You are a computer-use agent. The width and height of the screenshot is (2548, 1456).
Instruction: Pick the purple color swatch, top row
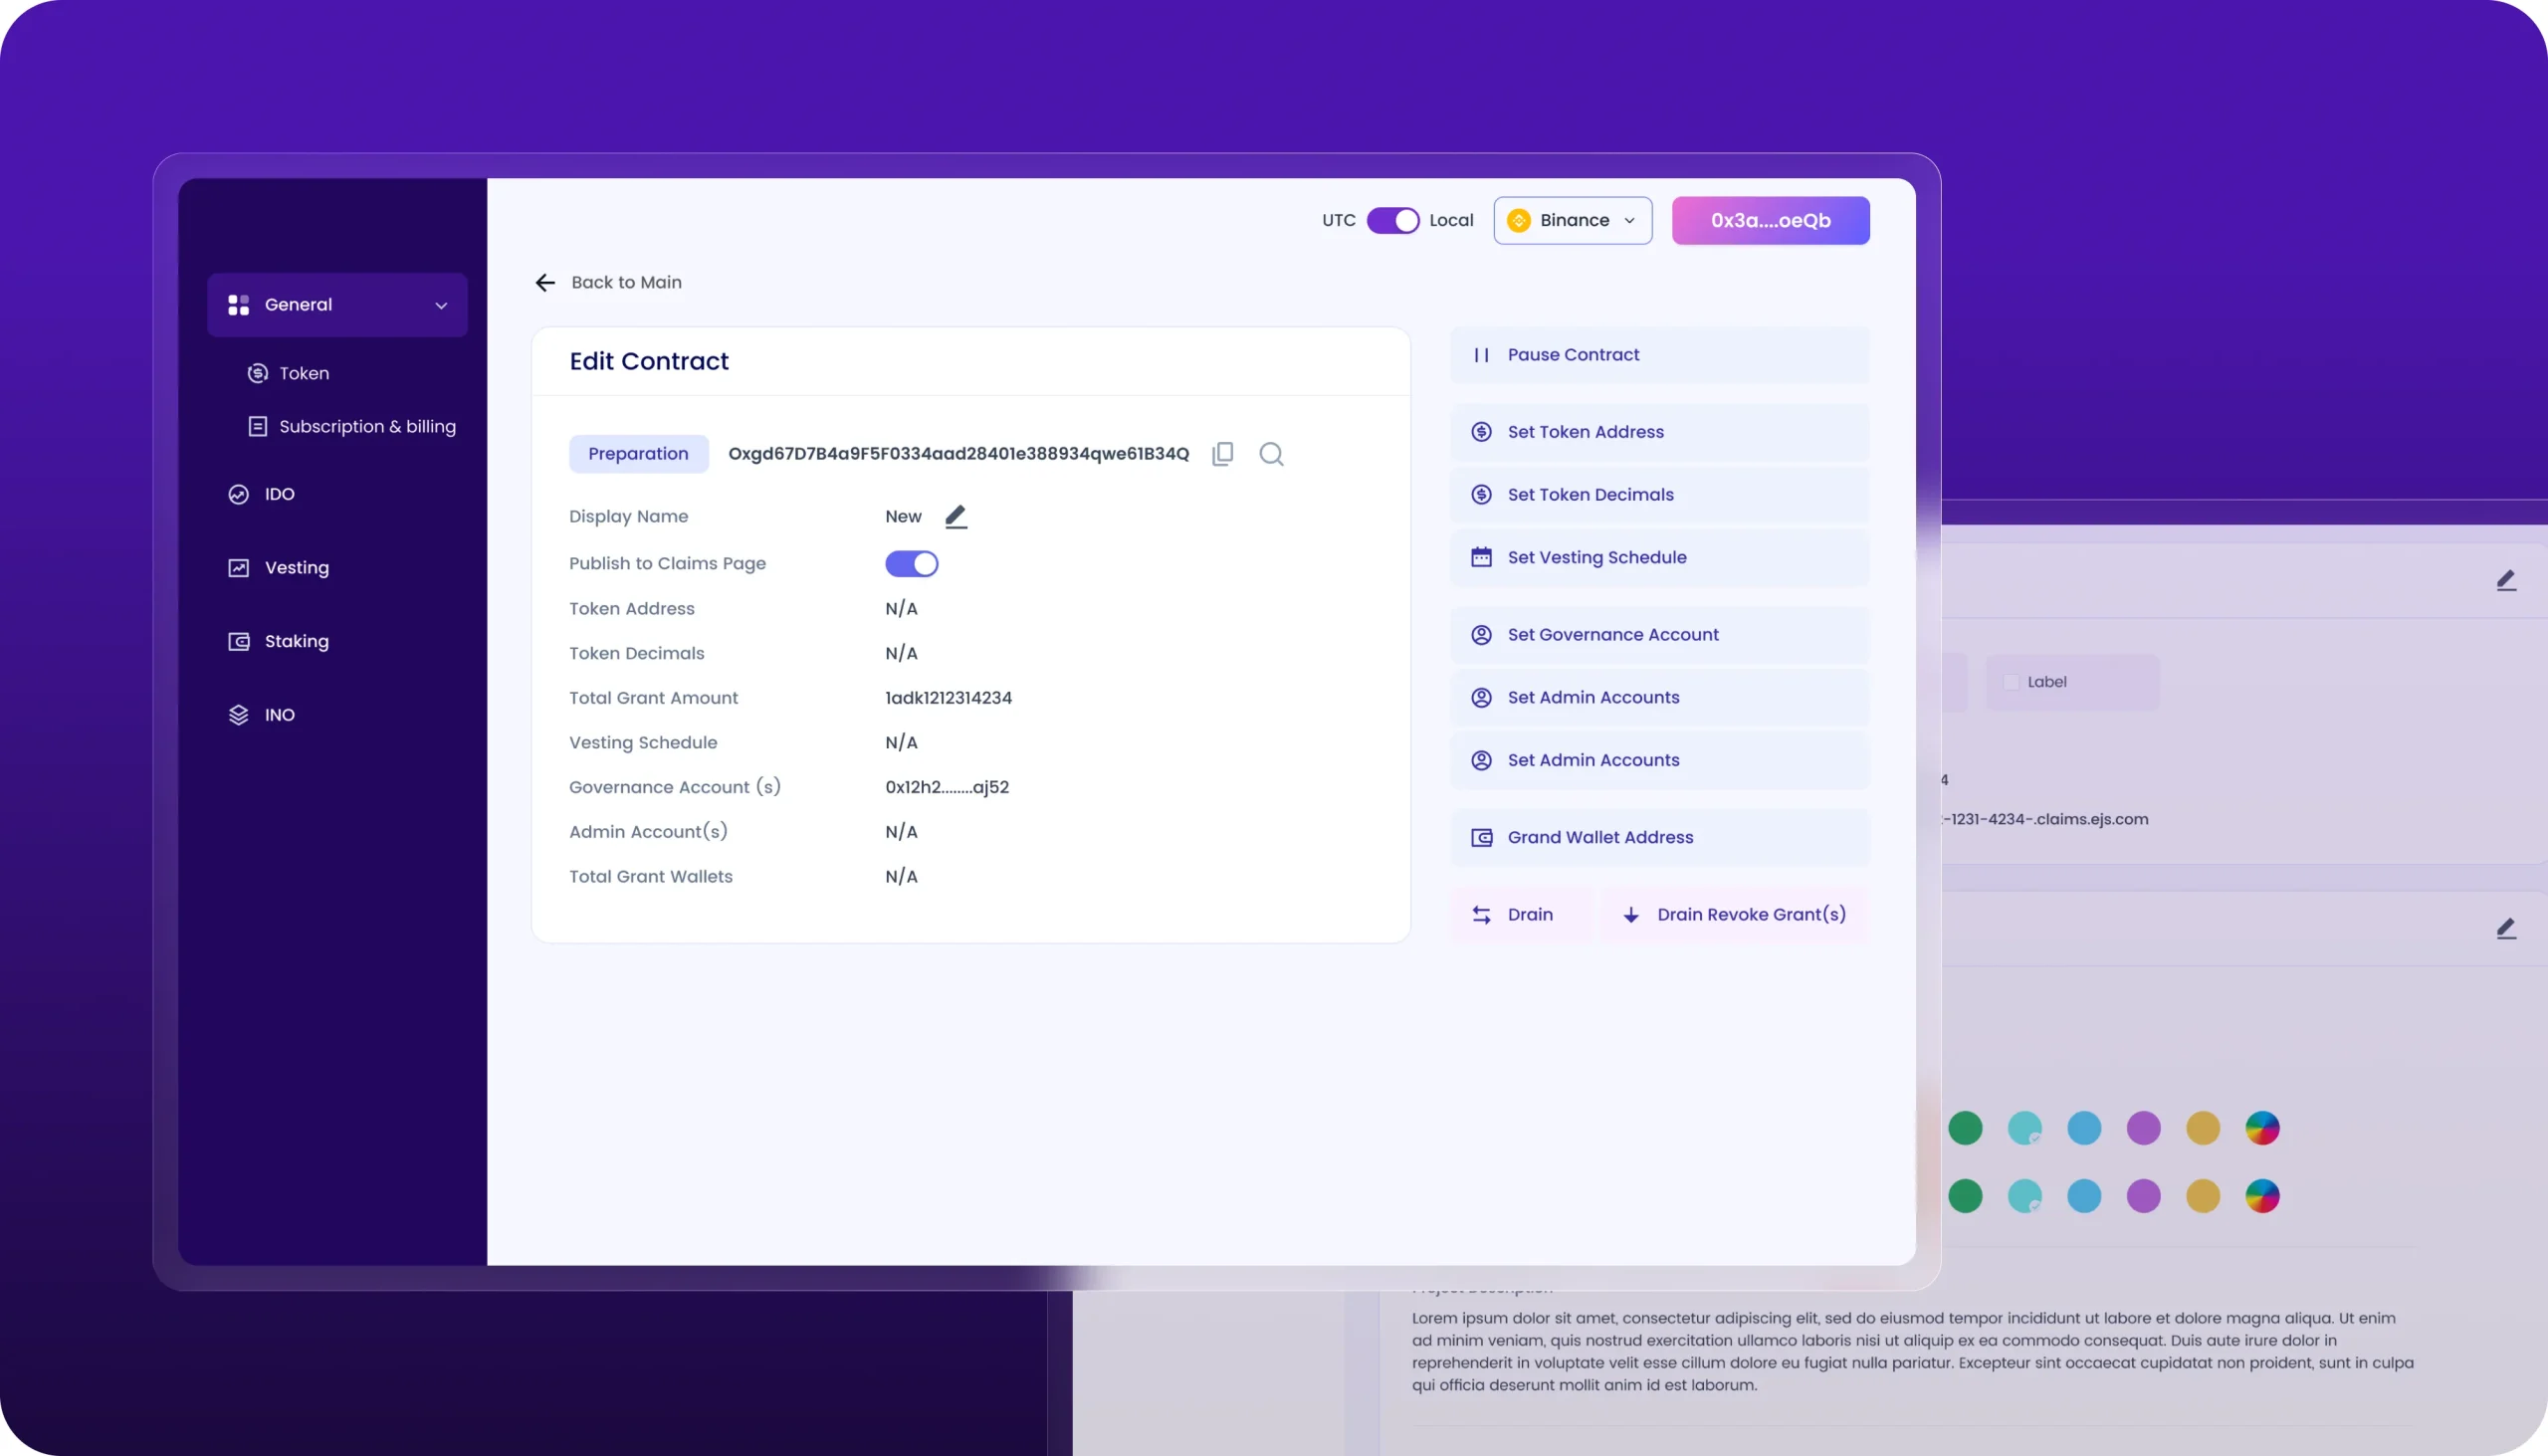point(2143,1129)
